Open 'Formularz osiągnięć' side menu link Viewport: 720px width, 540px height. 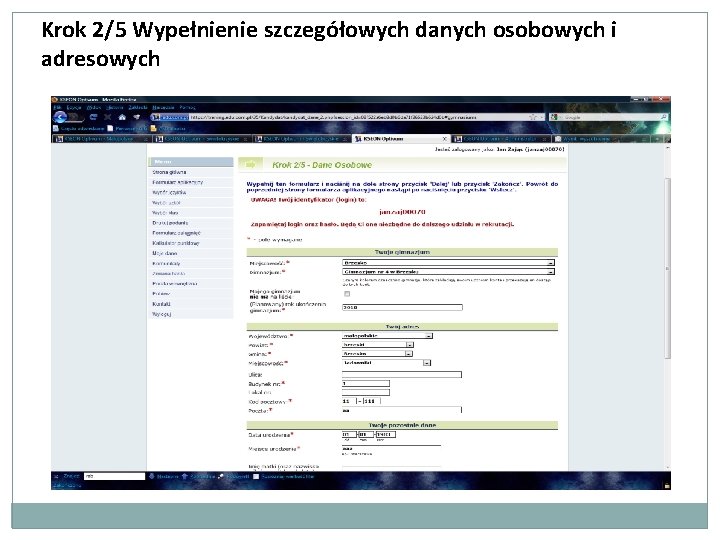[x=176, y=233]
